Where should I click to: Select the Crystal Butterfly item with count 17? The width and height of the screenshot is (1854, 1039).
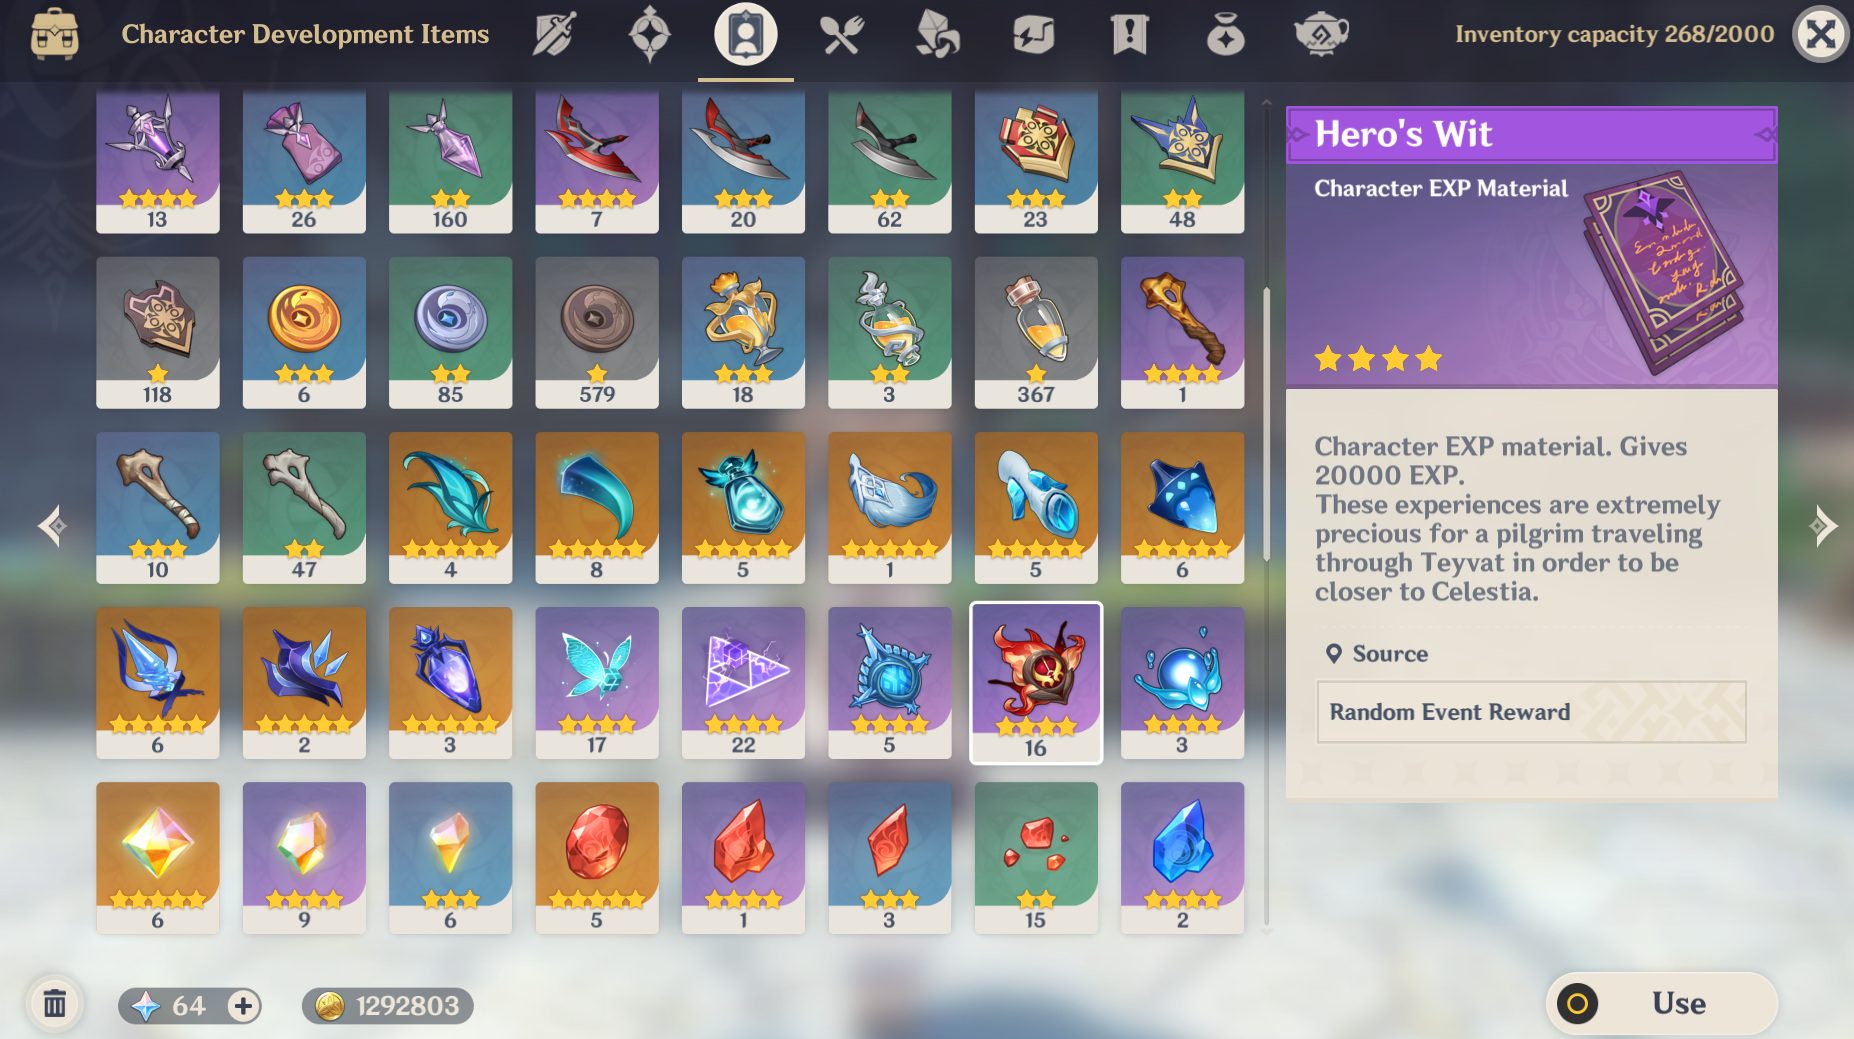click(597, 682)
